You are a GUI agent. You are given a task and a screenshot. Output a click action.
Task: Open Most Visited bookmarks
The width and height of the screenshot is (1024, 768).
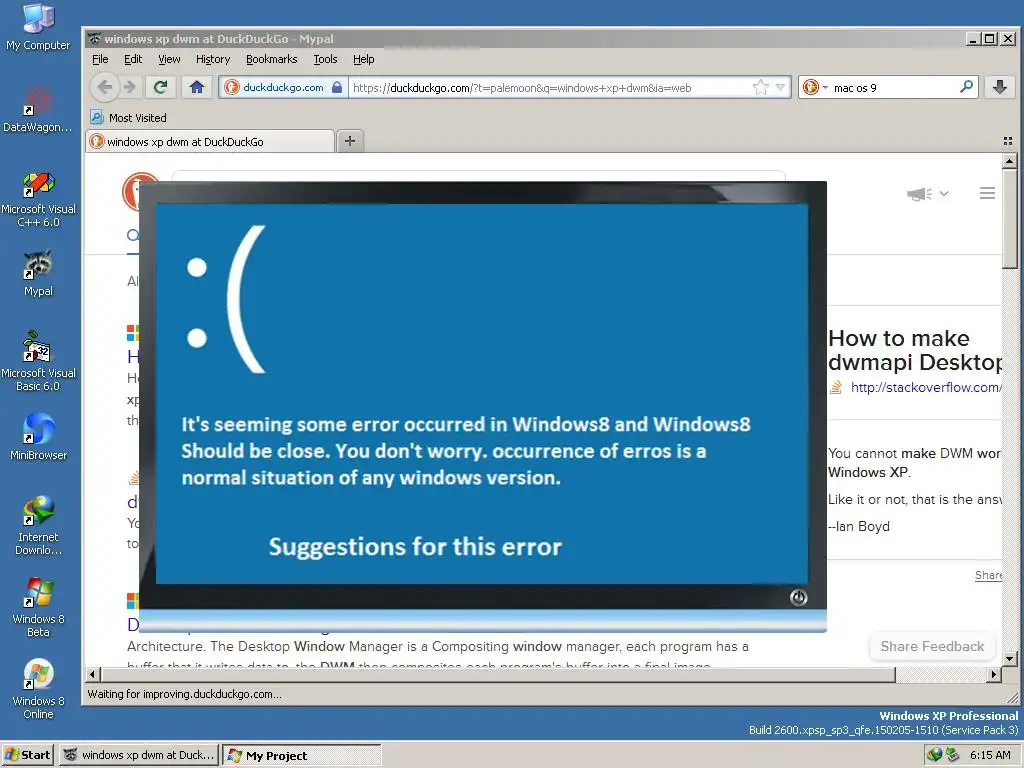pos(129,118)
